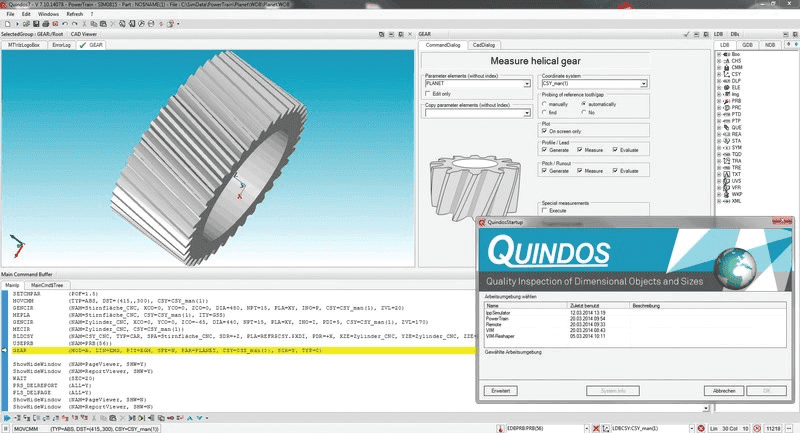This screenshot has height=433, width=800.
Task: Open the LDBCSY:CSY_man(1) dropdown in status bar
Action: point(692,429)
